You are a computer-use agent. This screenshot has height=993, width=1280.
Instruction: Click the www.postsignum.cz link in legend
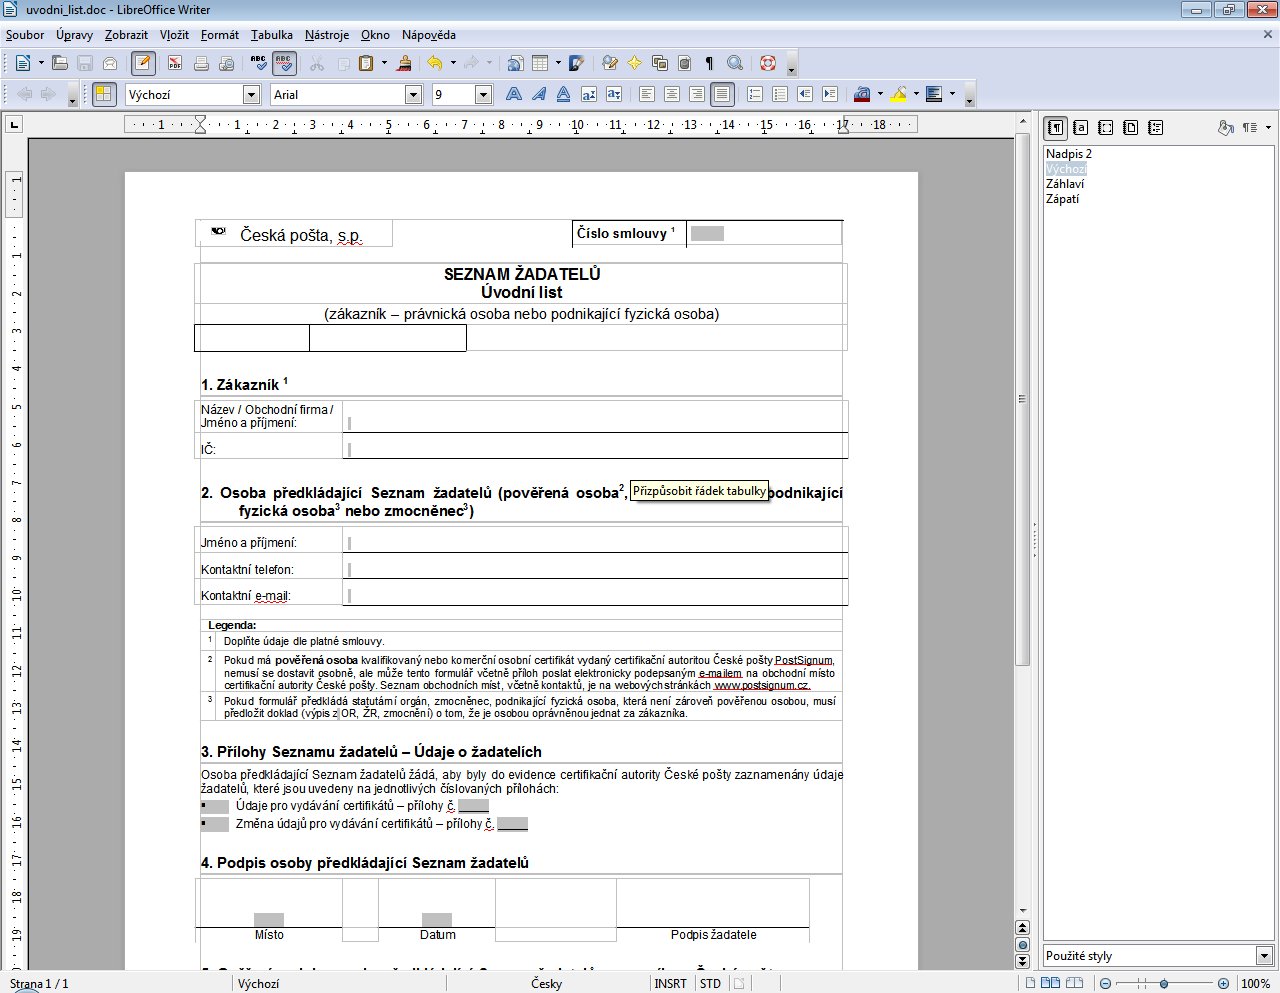point(761,686)
